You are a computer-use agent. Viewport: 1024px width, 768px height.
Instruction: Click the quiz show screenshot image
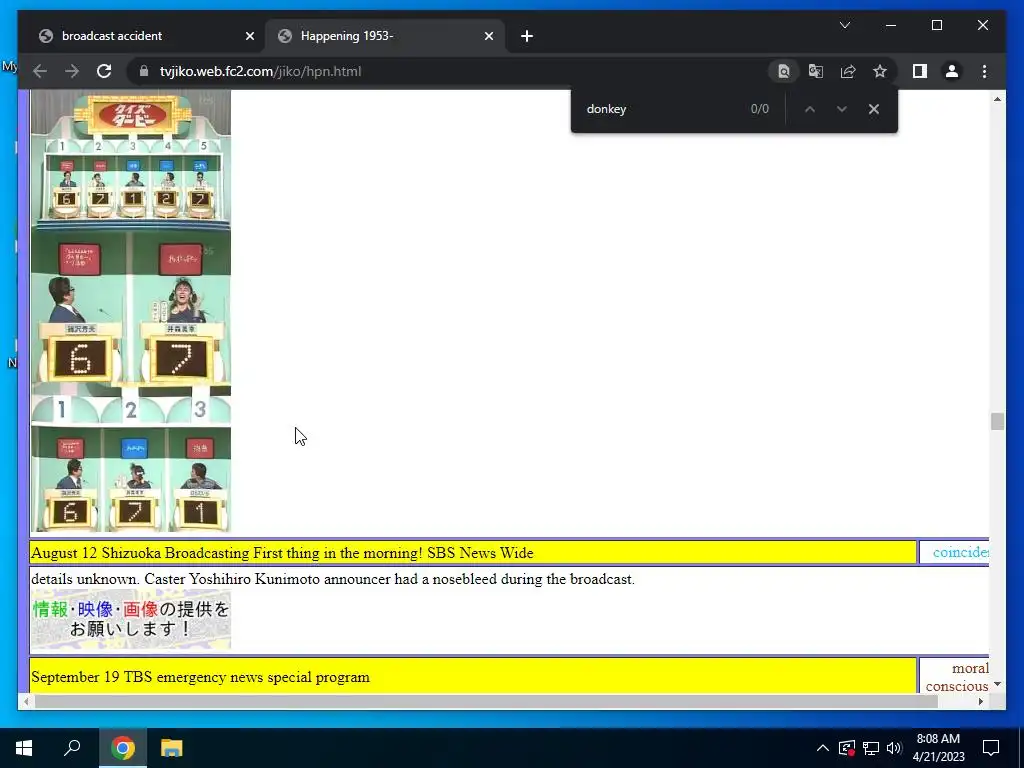(x=131, y=311)
